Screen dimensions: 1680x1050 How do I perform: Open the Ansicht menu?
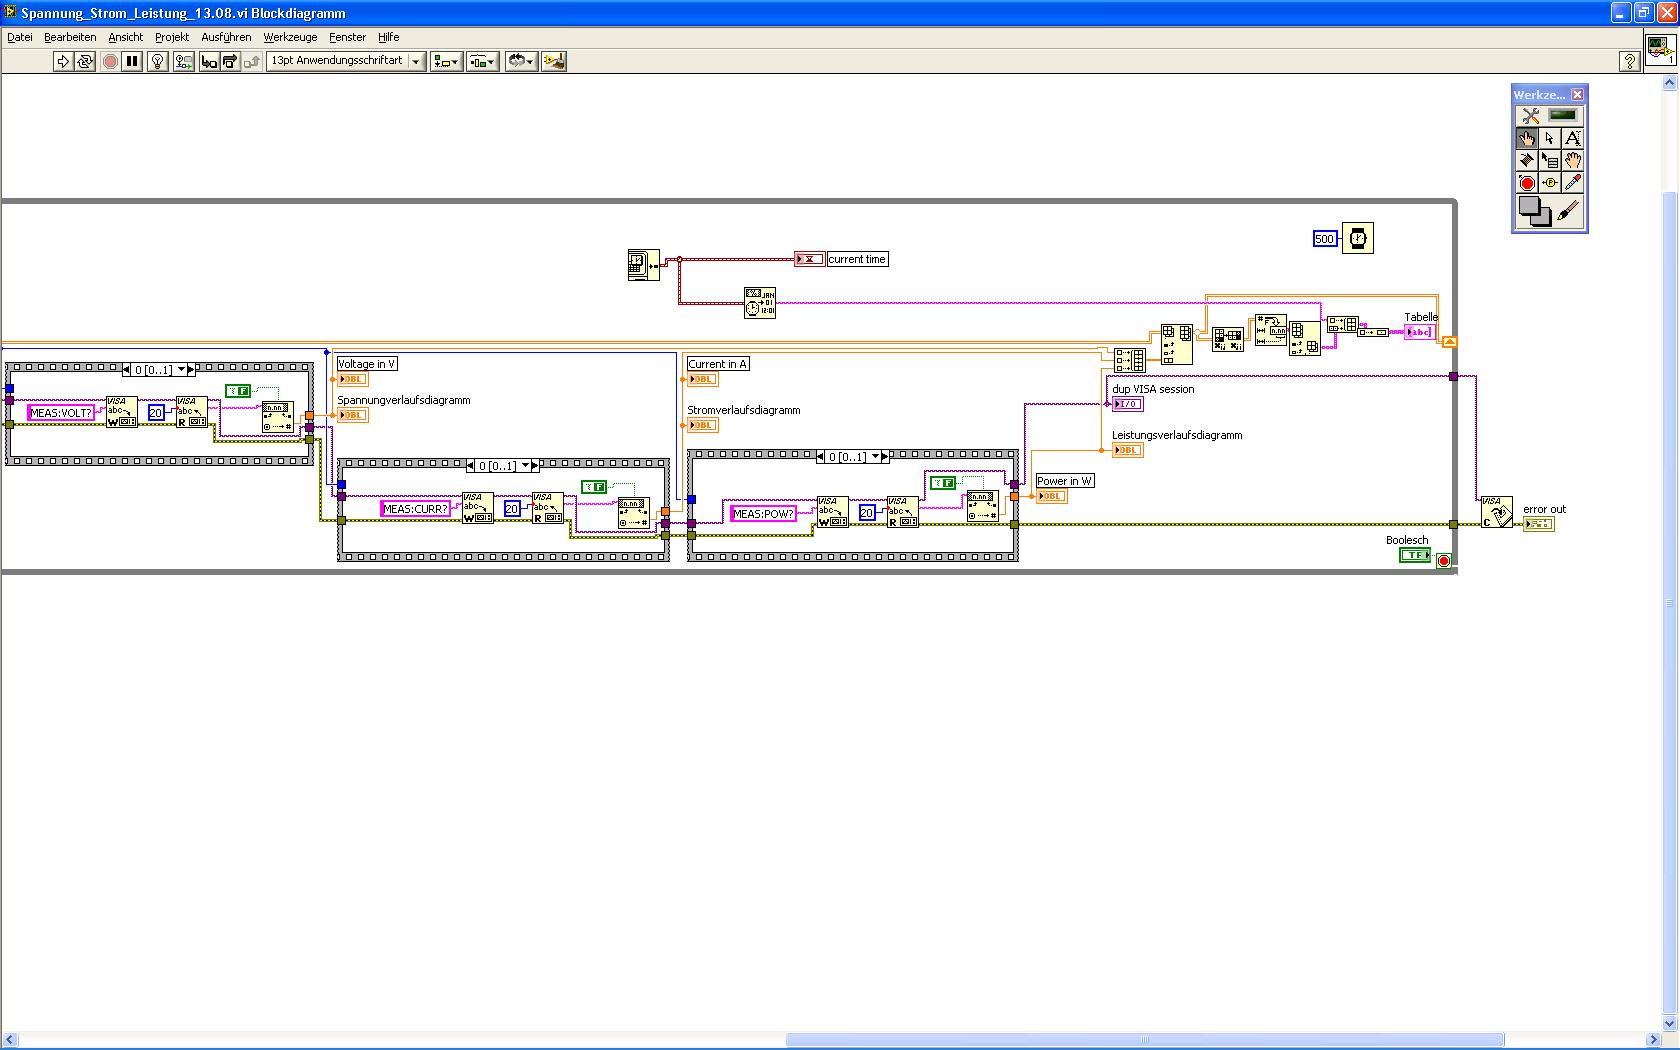tap(126, 37)
